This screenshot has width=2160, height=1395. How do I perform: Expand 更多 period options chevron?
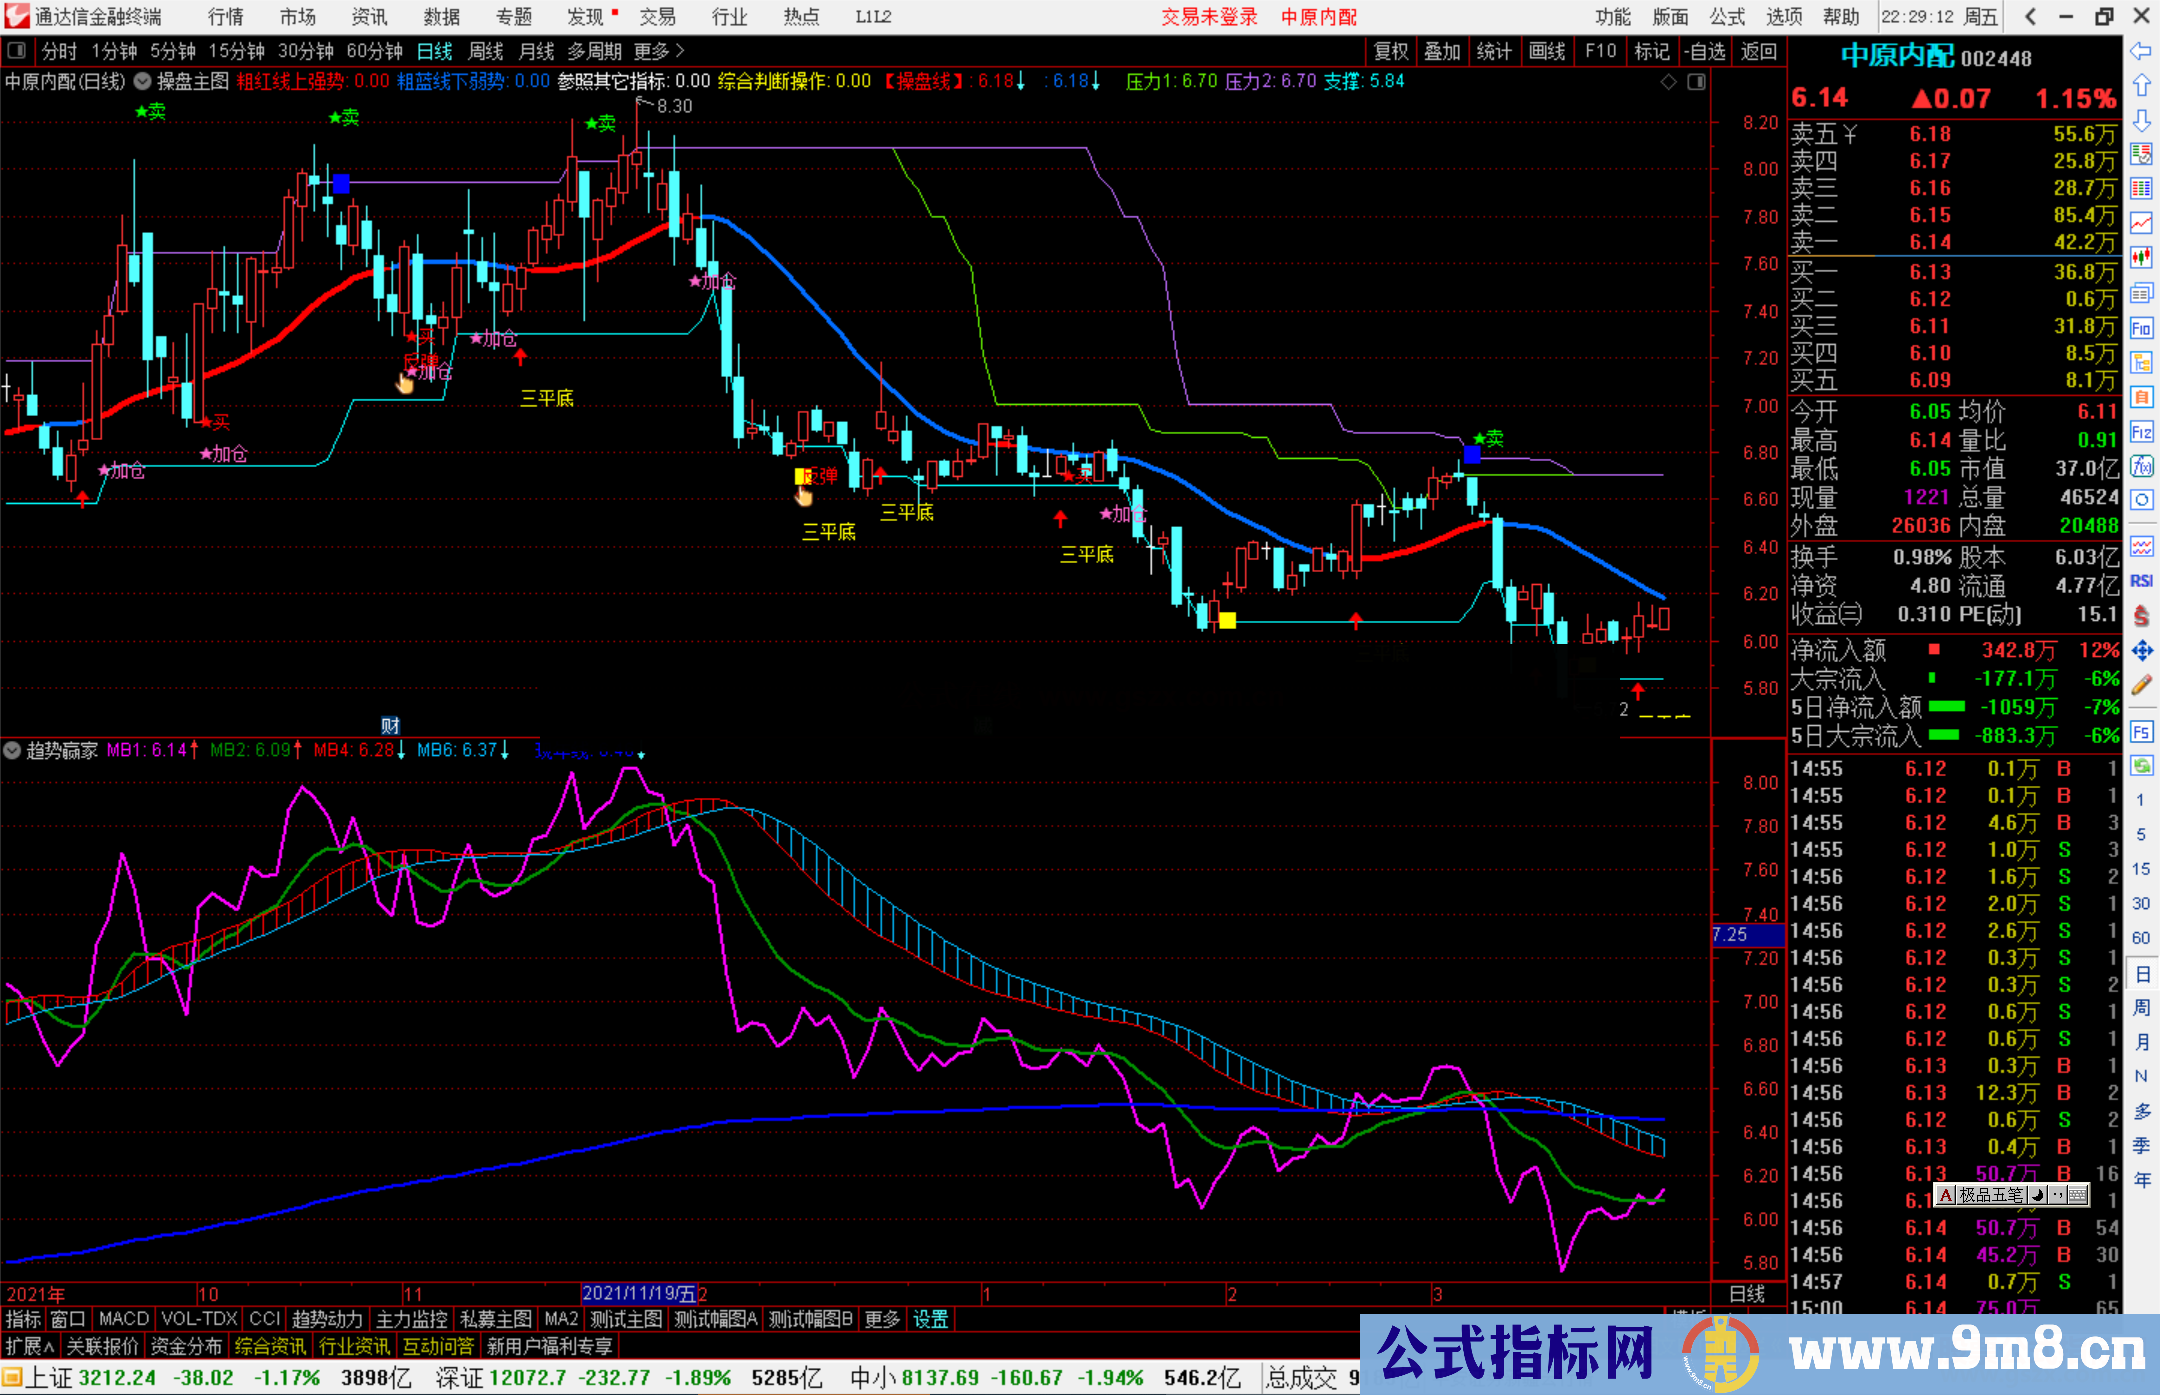click(680, 51)
